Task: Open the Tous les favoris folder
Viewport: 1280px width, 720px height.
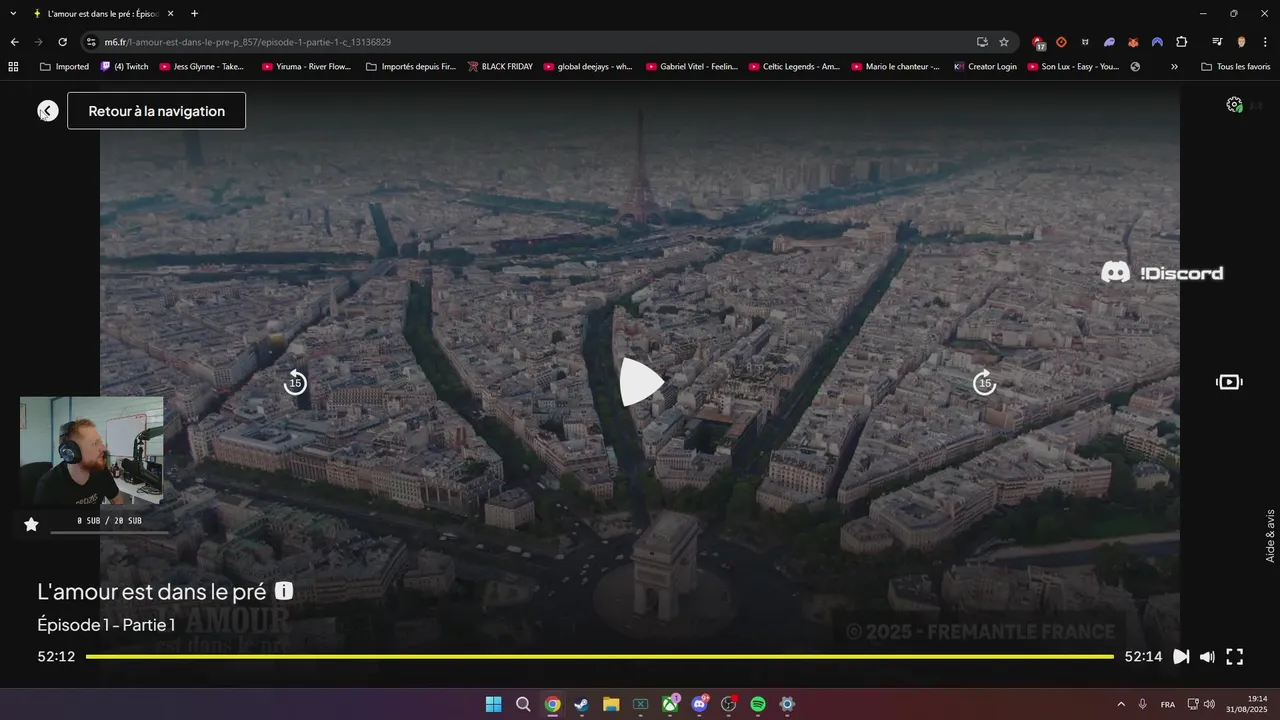Action: tap(1235, 67)
